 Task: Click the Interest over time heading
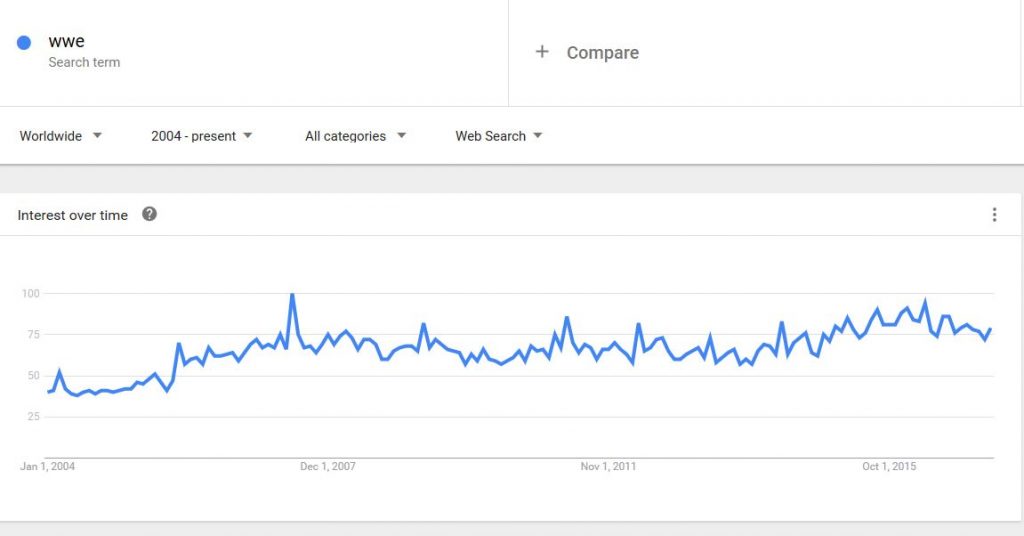point(73,215)
